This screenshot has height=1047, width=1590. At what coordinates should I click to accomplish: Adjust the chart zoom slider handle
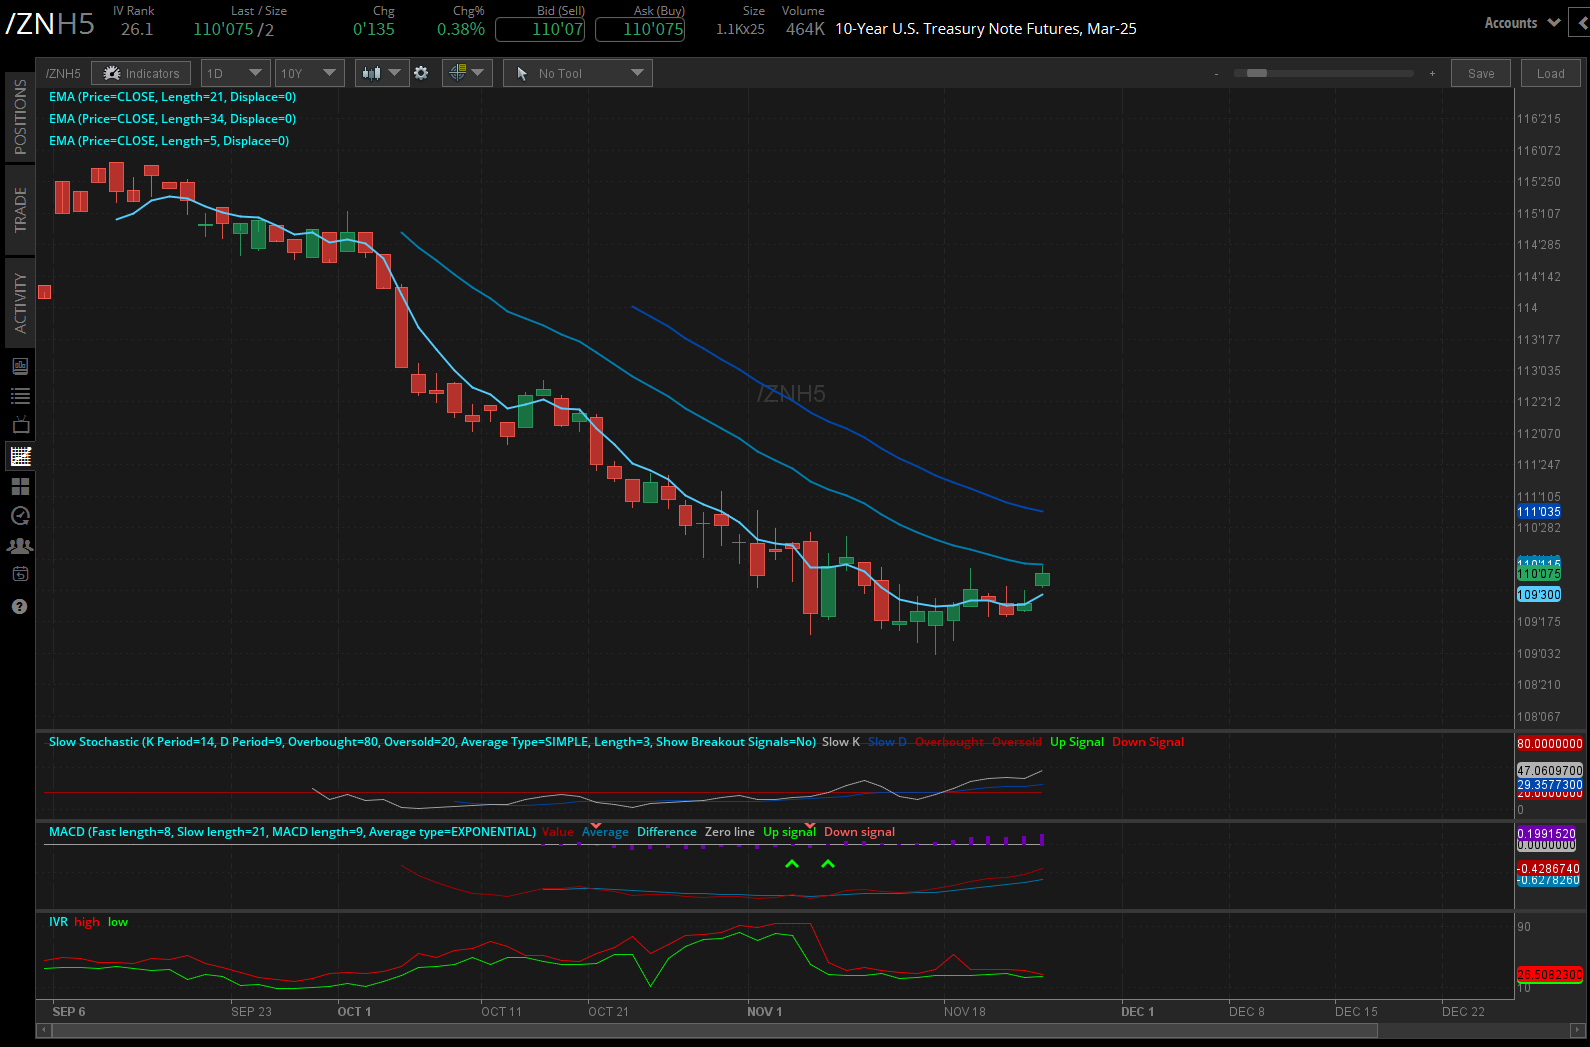(x=1257, y=73)
